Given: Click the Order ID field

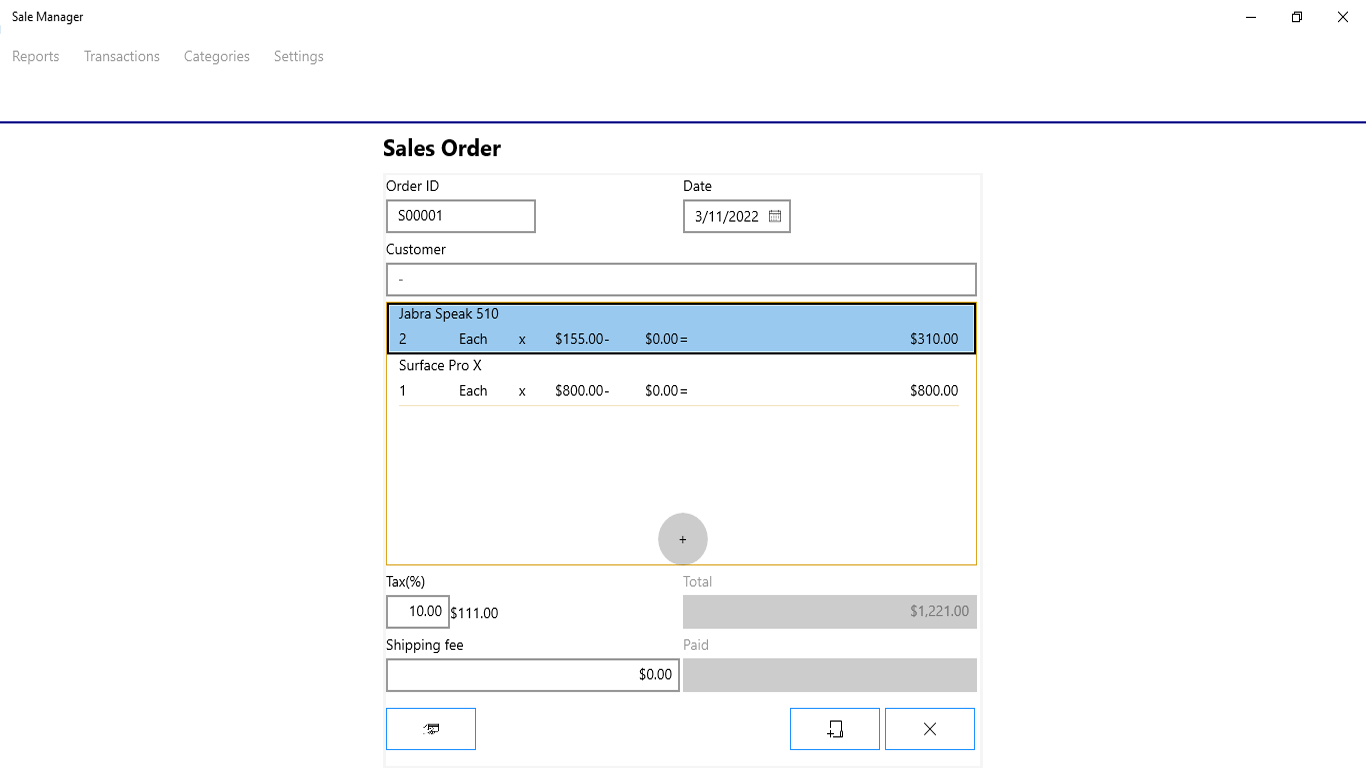Looking at the screenshot, I should click(461, 216).
